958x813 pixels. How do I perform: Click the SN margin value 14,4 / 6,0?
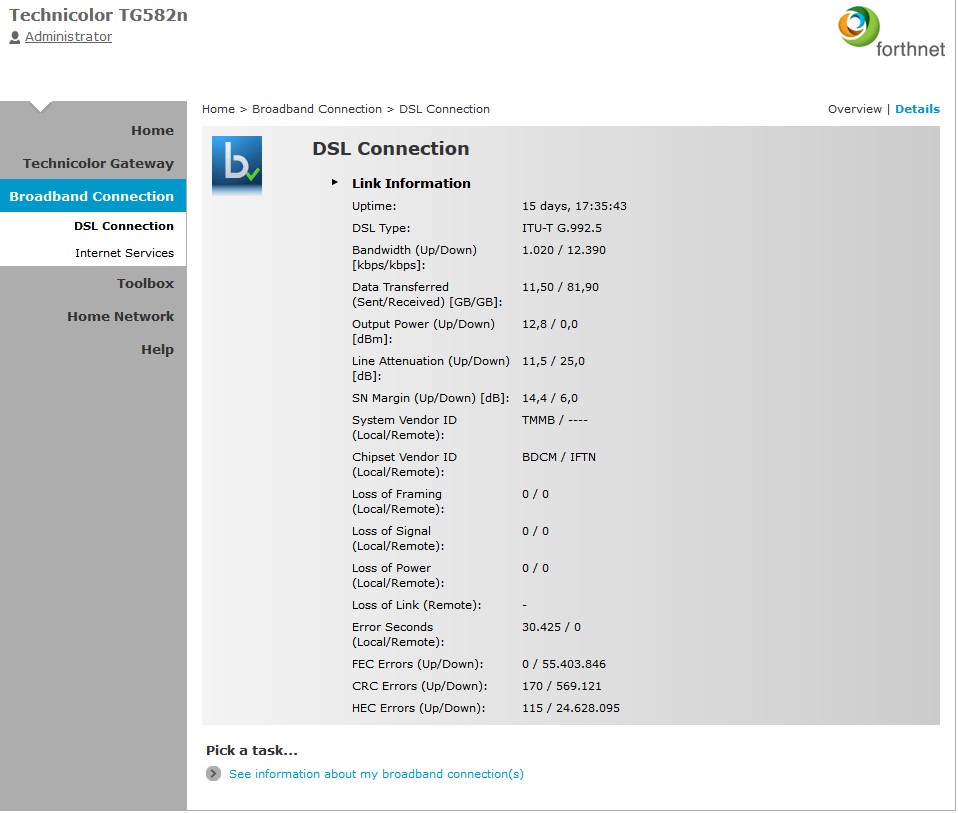[550, 398]
